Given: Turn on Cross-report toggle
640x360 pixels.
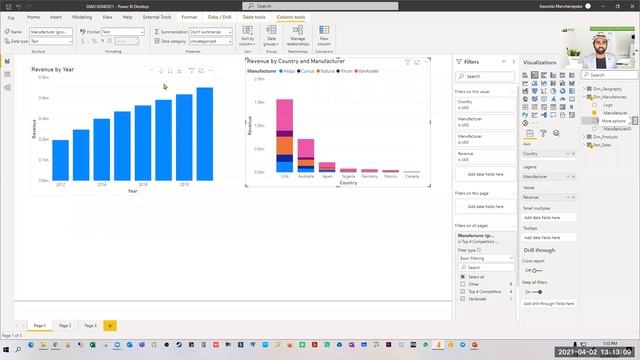Looking at the screenshot, I should (537, 271).
